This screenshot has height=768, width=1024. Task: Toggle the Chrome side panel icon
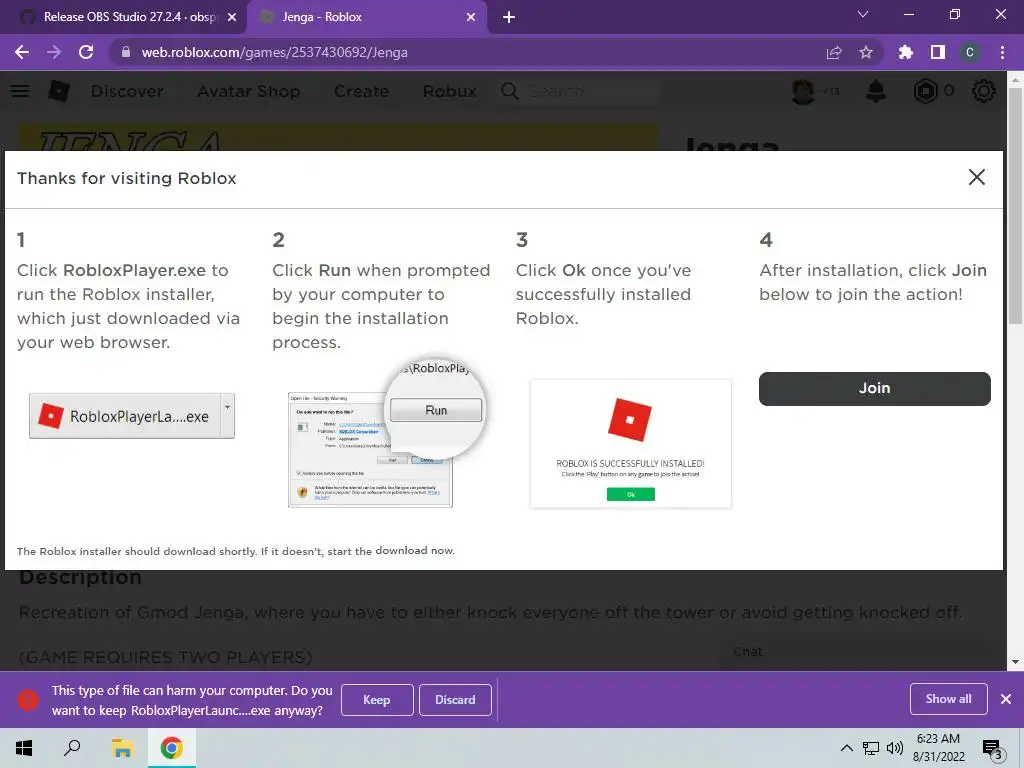coord(938,52)
